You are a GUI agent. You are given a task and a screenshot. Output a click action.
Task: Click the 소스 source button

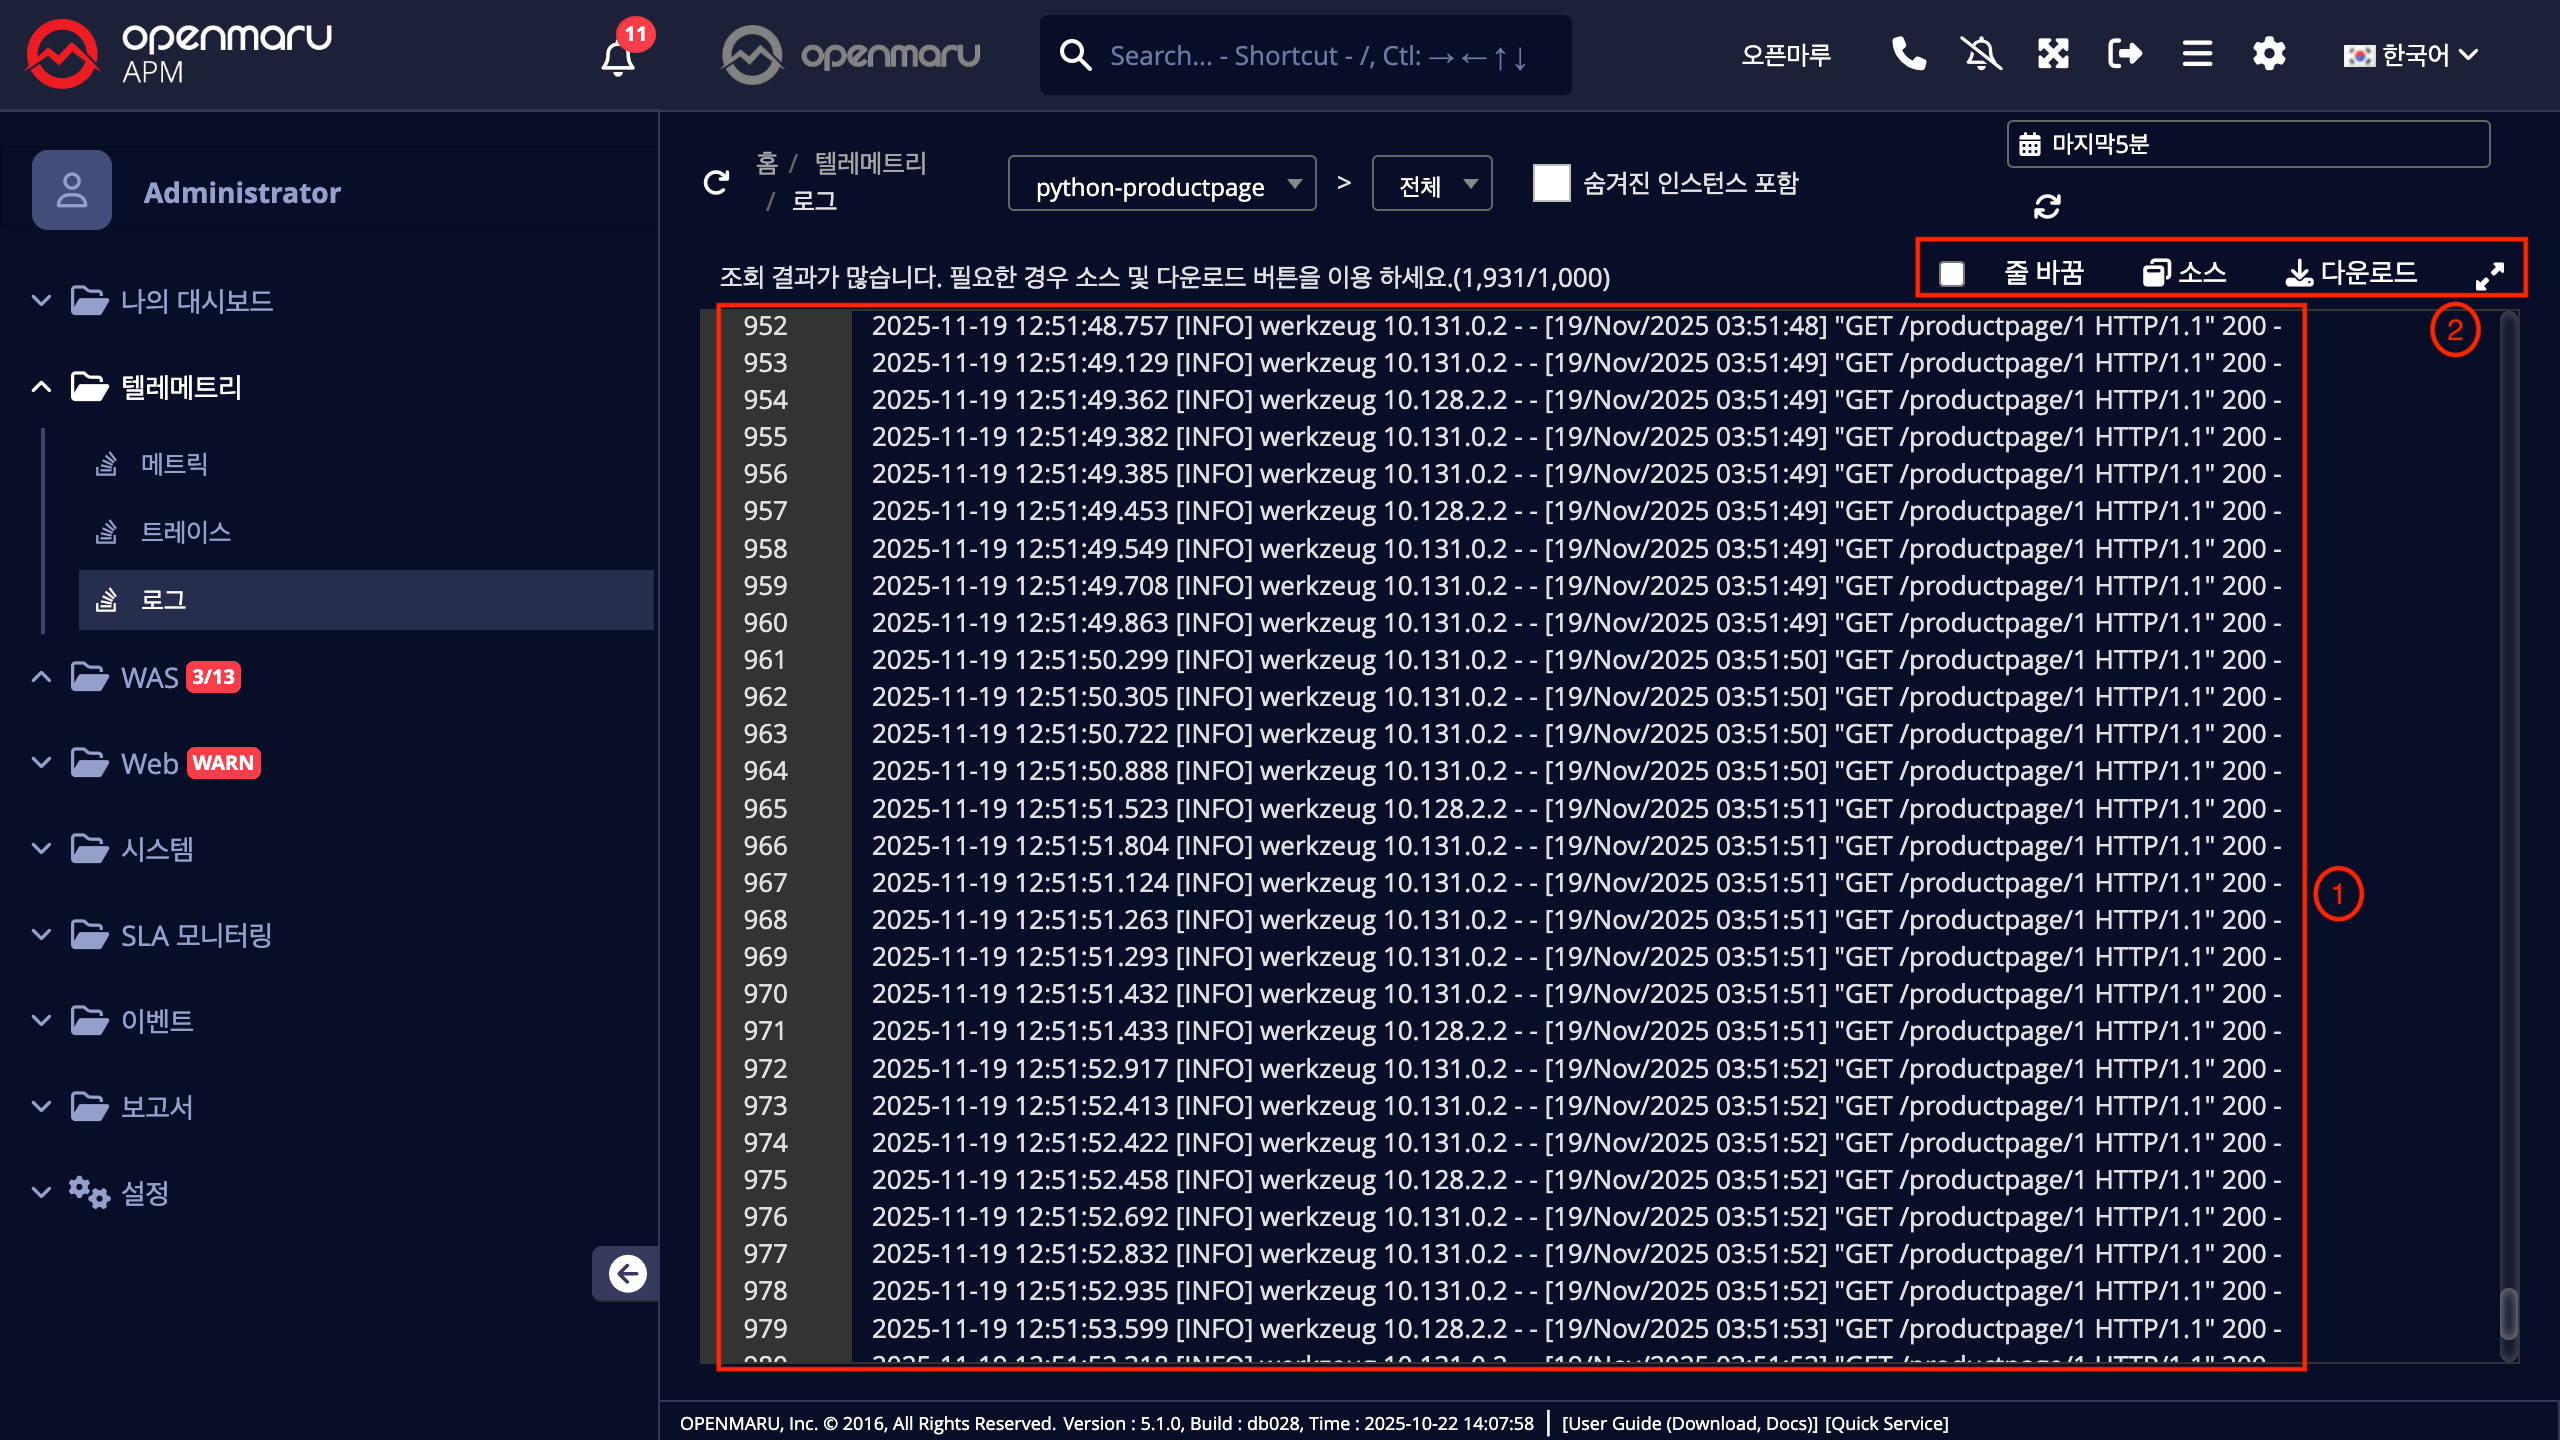click(2184, 272)
